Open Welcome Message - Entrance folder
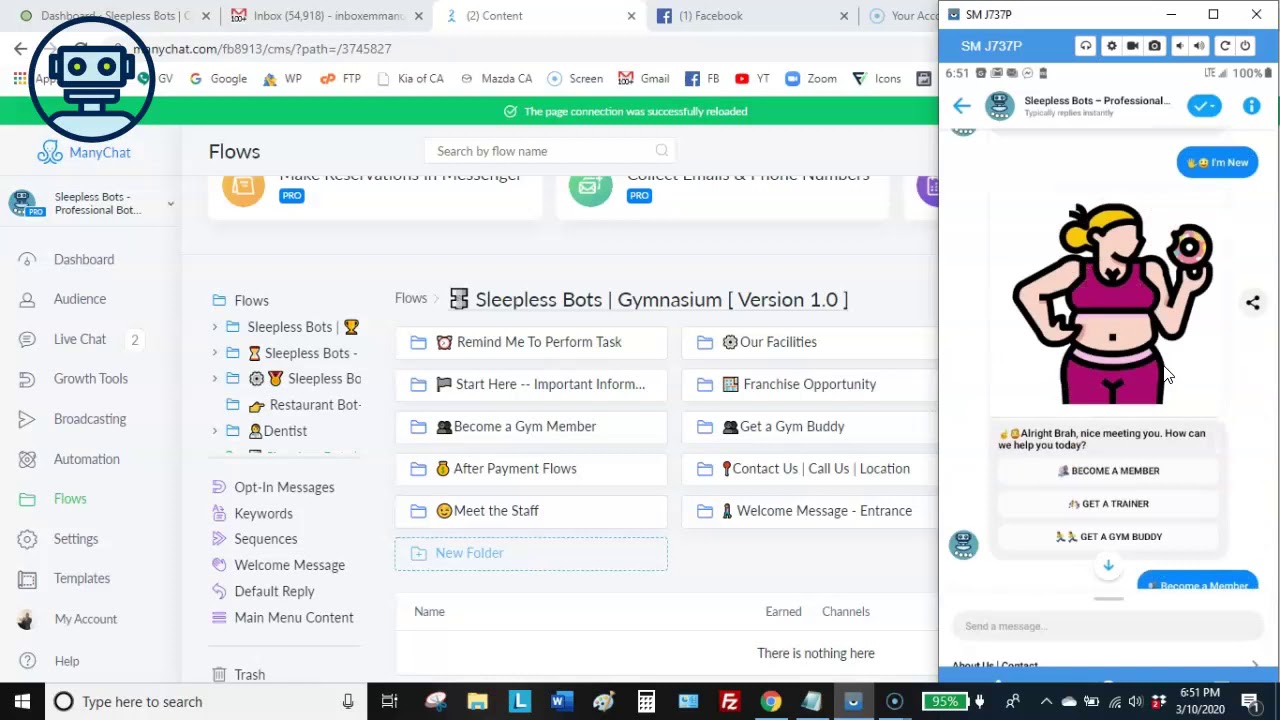This screenshot has width=1280, height=720. [x=810, y=510]
